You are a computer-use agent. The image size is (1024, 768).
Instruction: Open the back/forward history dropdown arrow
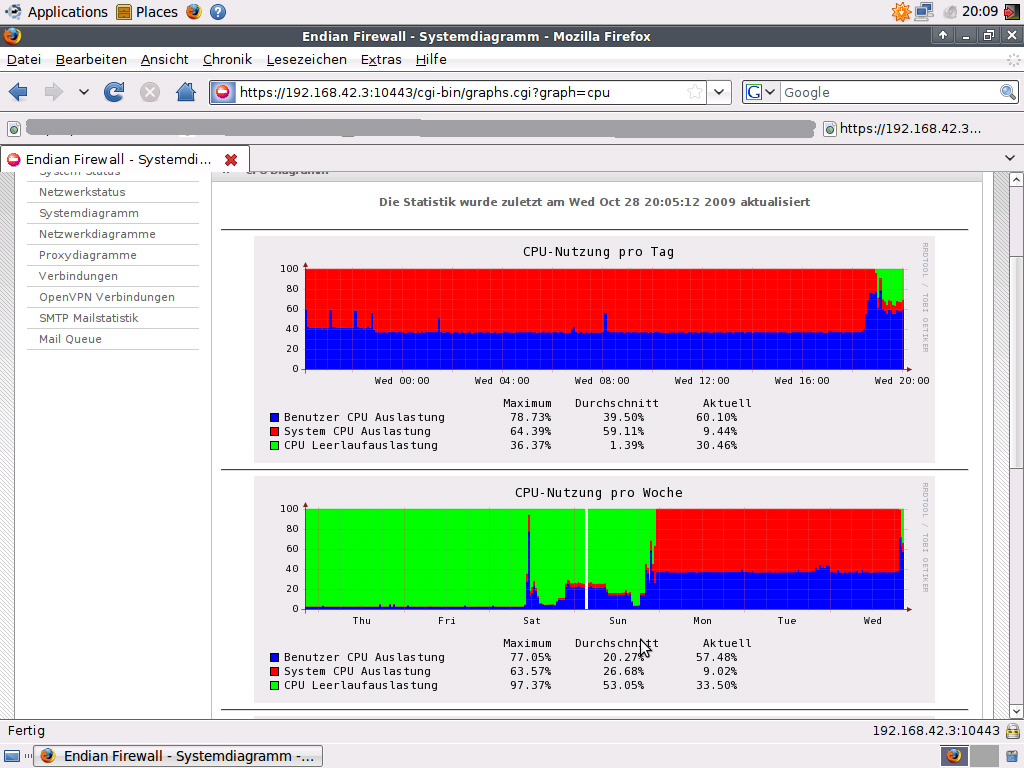(x=84, y=92)
